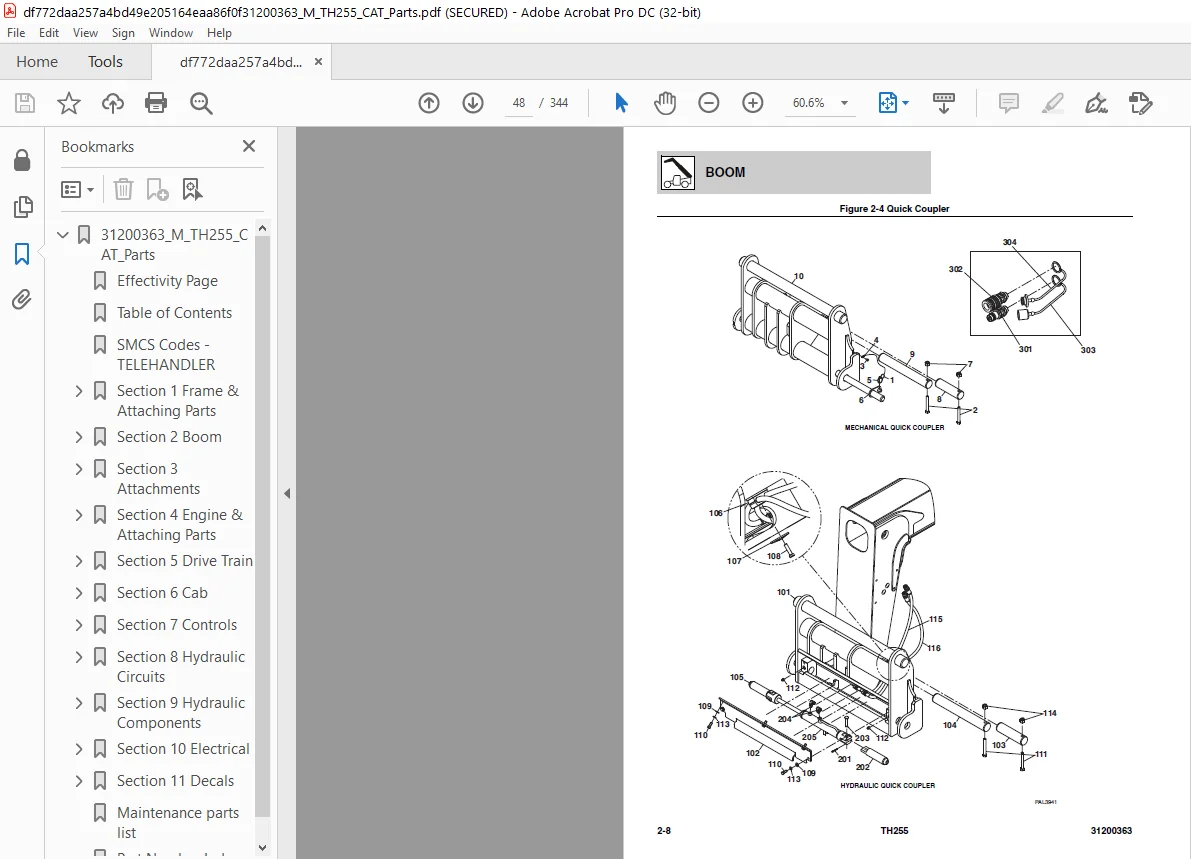Collapse the navigation pane with the left arrow
The image size is (1191, 859).
coord(287,494)
